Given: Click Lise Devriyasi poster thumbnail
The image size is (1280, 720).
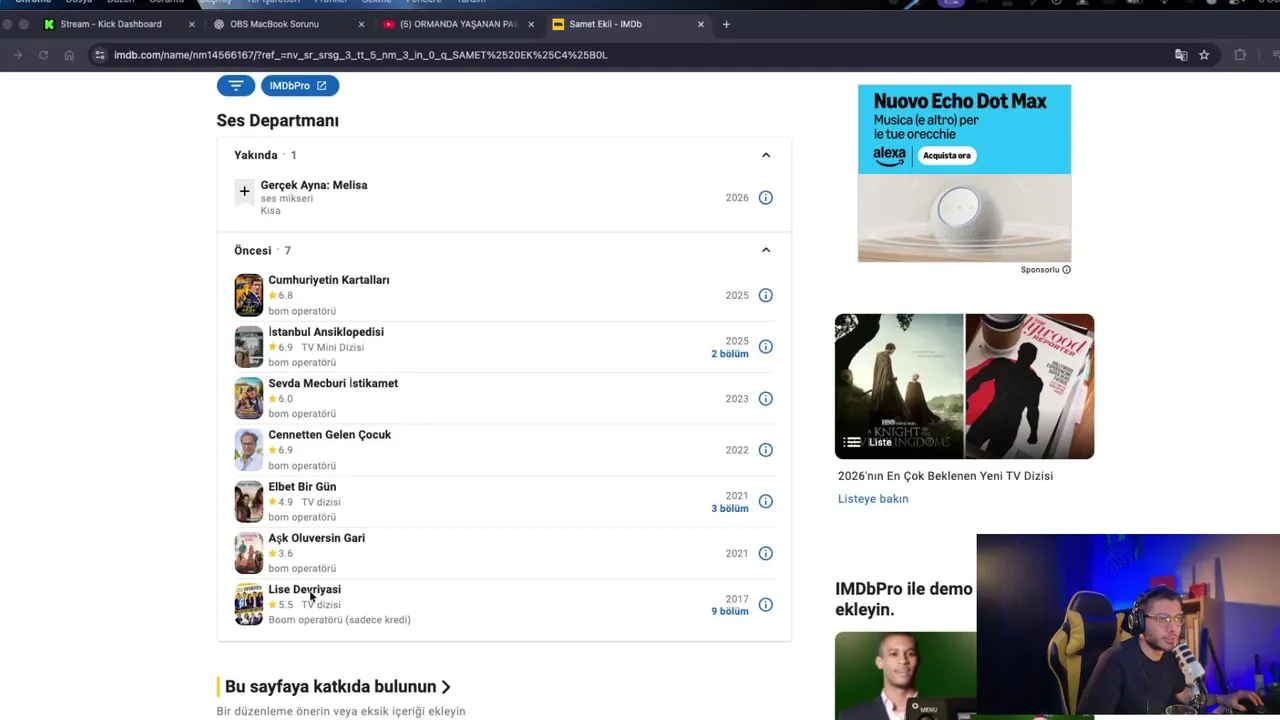Looking at the screenshot, I should point(249,605).
